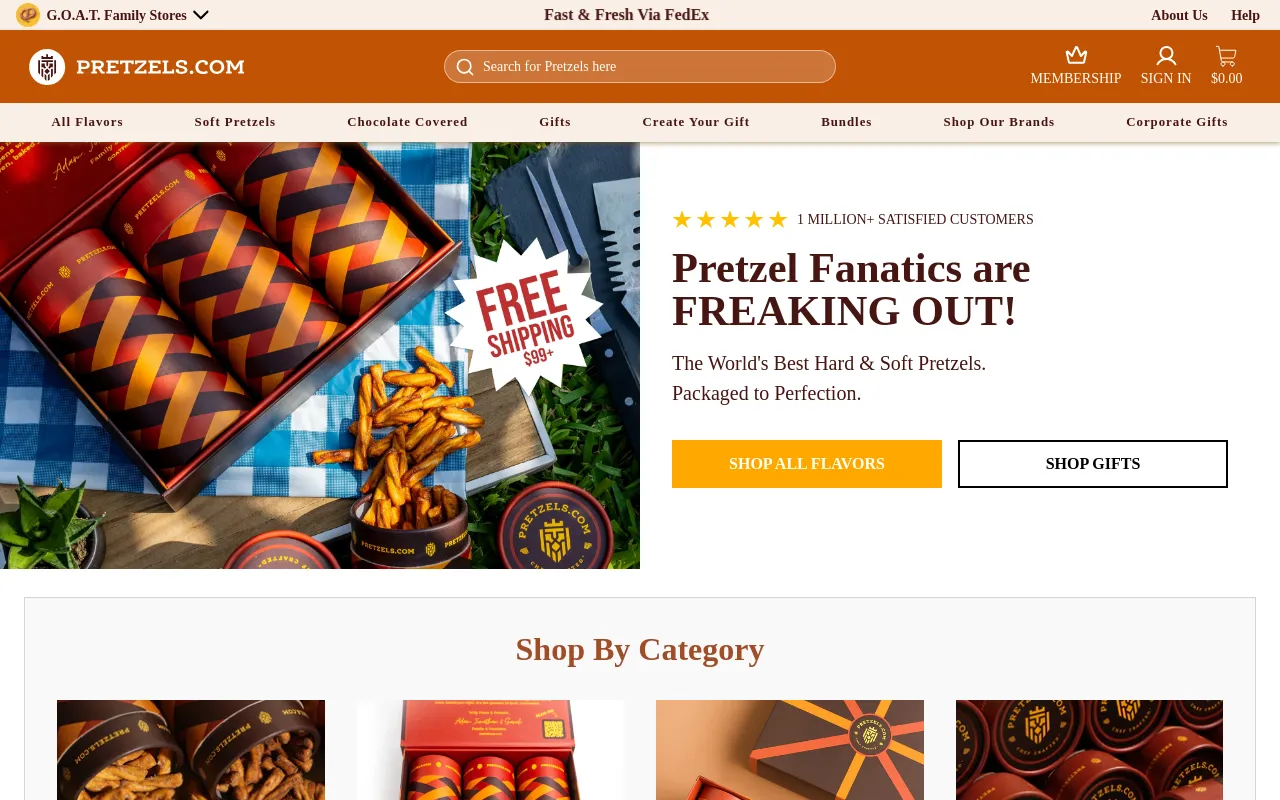Go to Corporate Gifts menu

tap(1177, 122)
